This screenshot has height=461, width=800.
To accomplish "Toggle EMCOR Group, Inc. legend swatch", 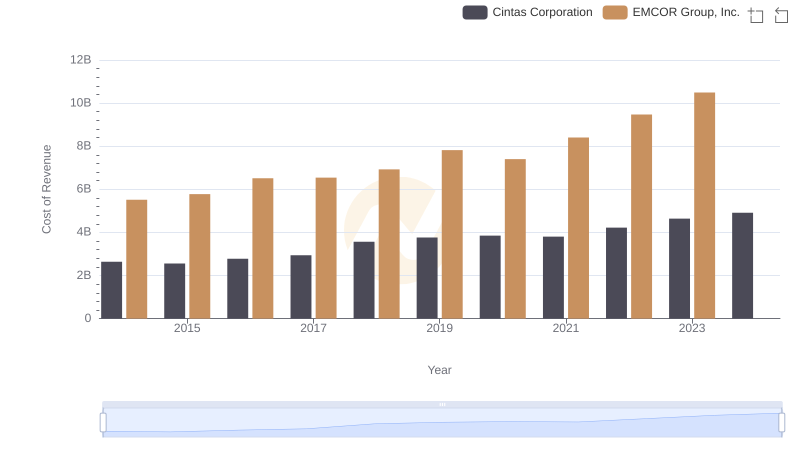I will pos(615,12).
